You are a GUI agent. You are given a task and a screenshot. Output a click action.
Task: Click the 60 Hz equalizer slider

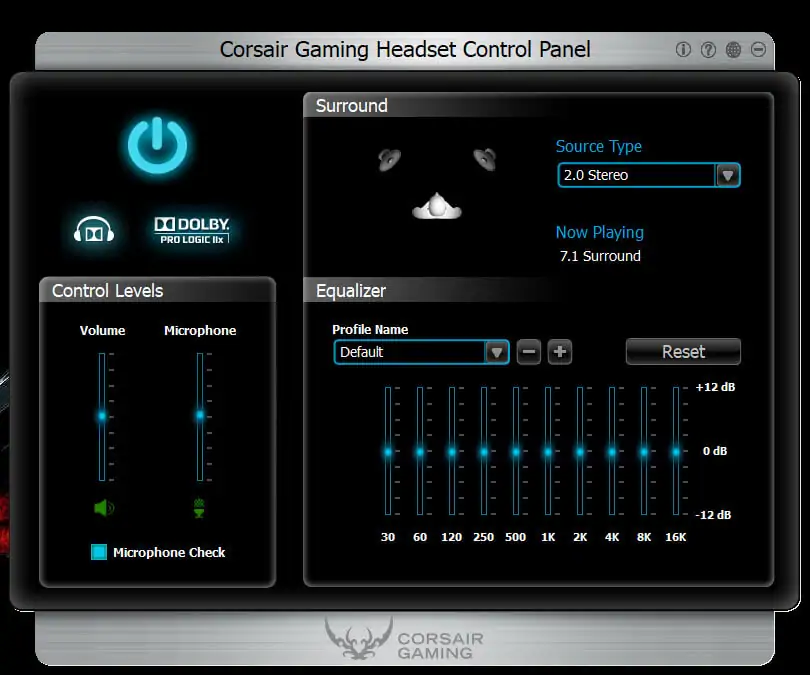point(420,452)
